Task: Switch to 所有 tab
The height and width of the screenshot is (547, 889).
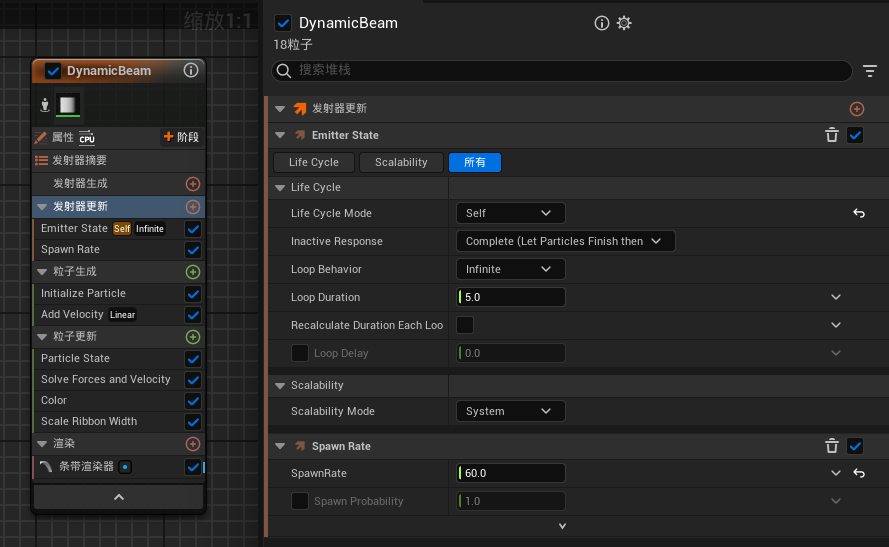Action: point(475,163)
